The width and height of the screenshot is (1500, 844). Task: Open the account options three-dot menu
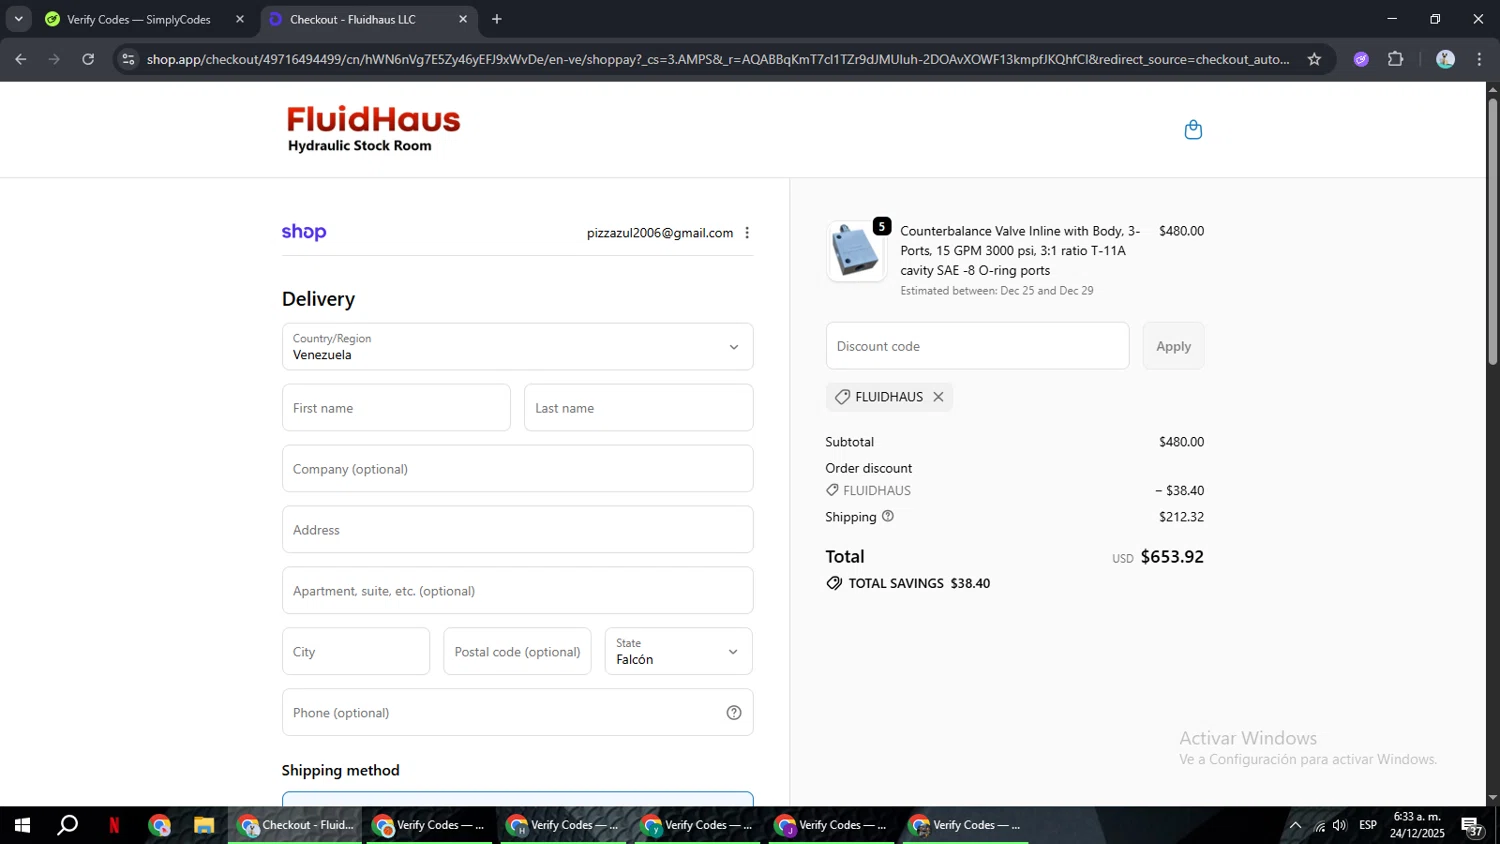(x=747, y=233)
